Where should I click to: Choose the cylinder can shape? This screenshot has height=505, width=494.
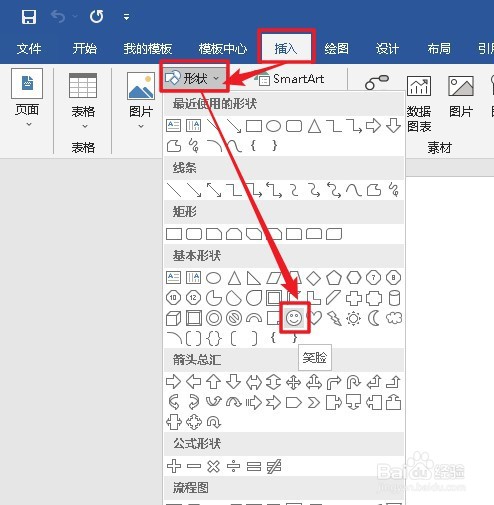(394, 298)
